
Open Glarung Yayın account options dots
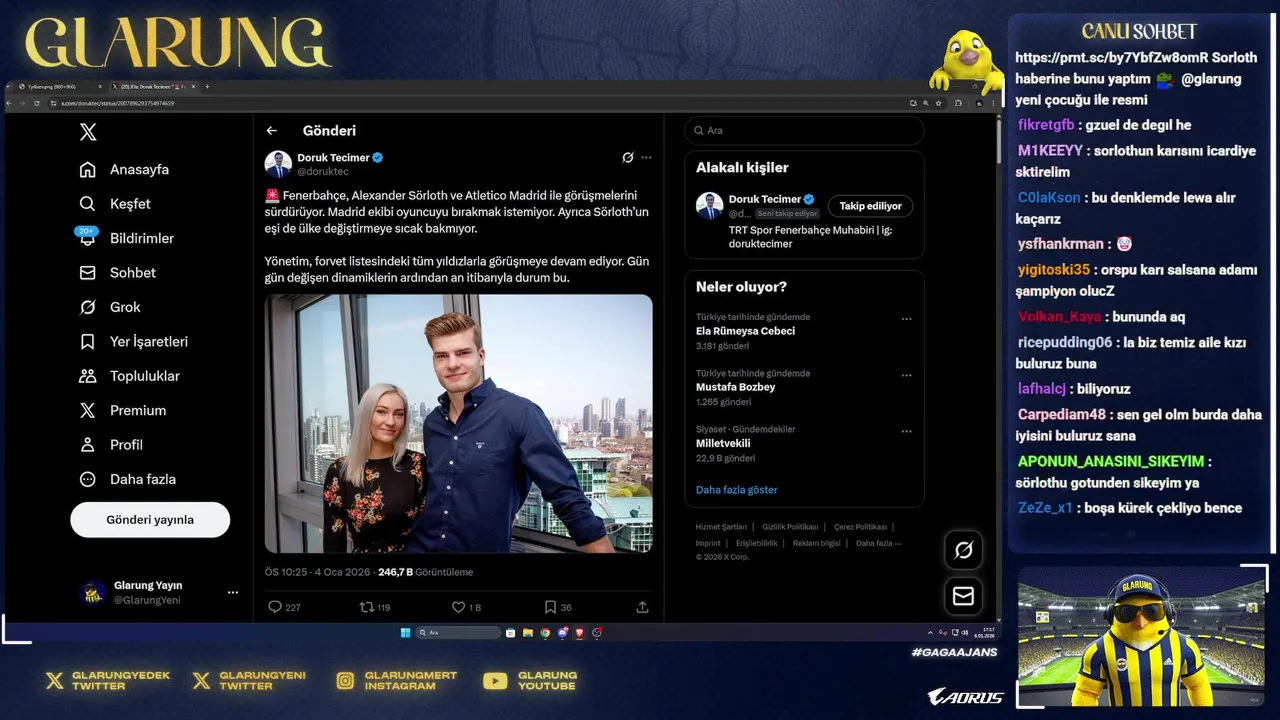point(233,593)
